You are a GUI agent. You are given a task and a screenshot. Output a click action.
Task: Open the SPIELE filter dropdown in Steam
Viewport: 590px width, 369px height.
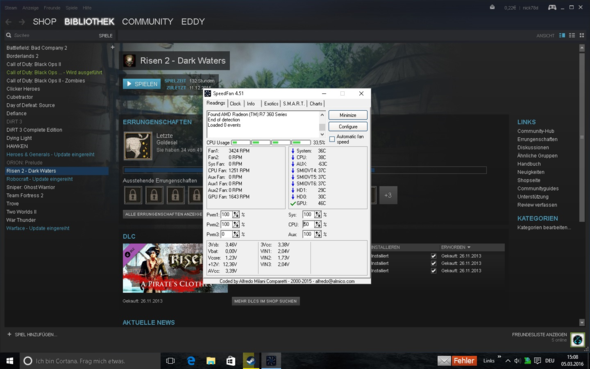coord(105,36)
